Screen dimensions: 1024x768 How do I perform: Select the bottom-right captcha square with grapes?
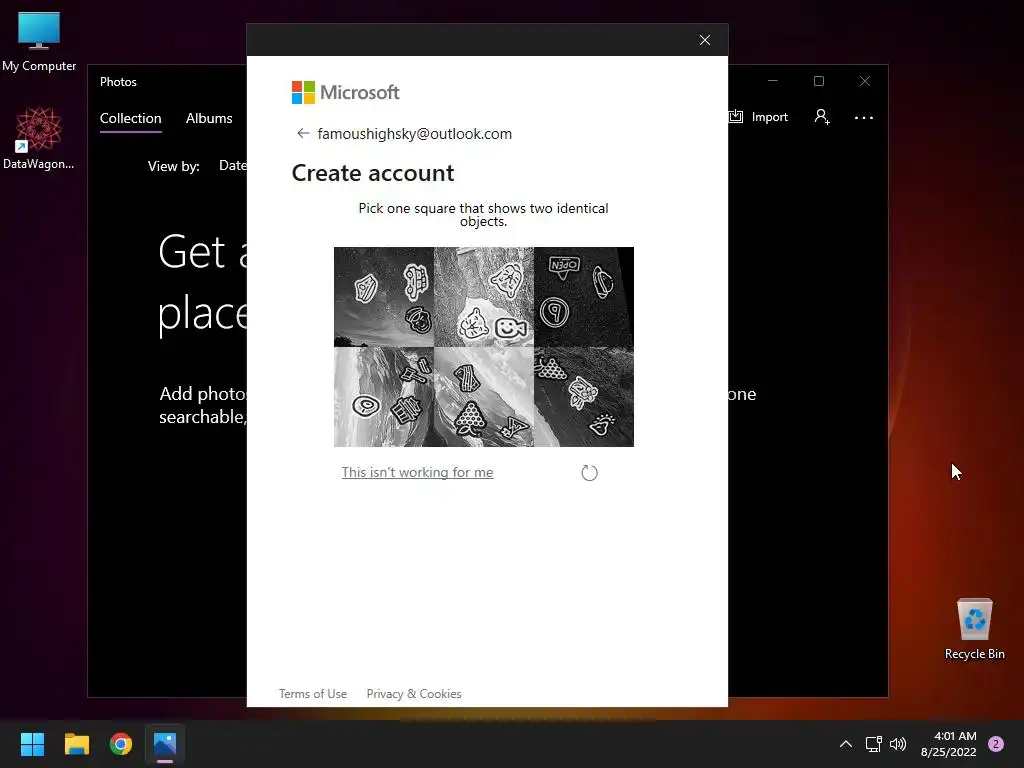point(584,397)
